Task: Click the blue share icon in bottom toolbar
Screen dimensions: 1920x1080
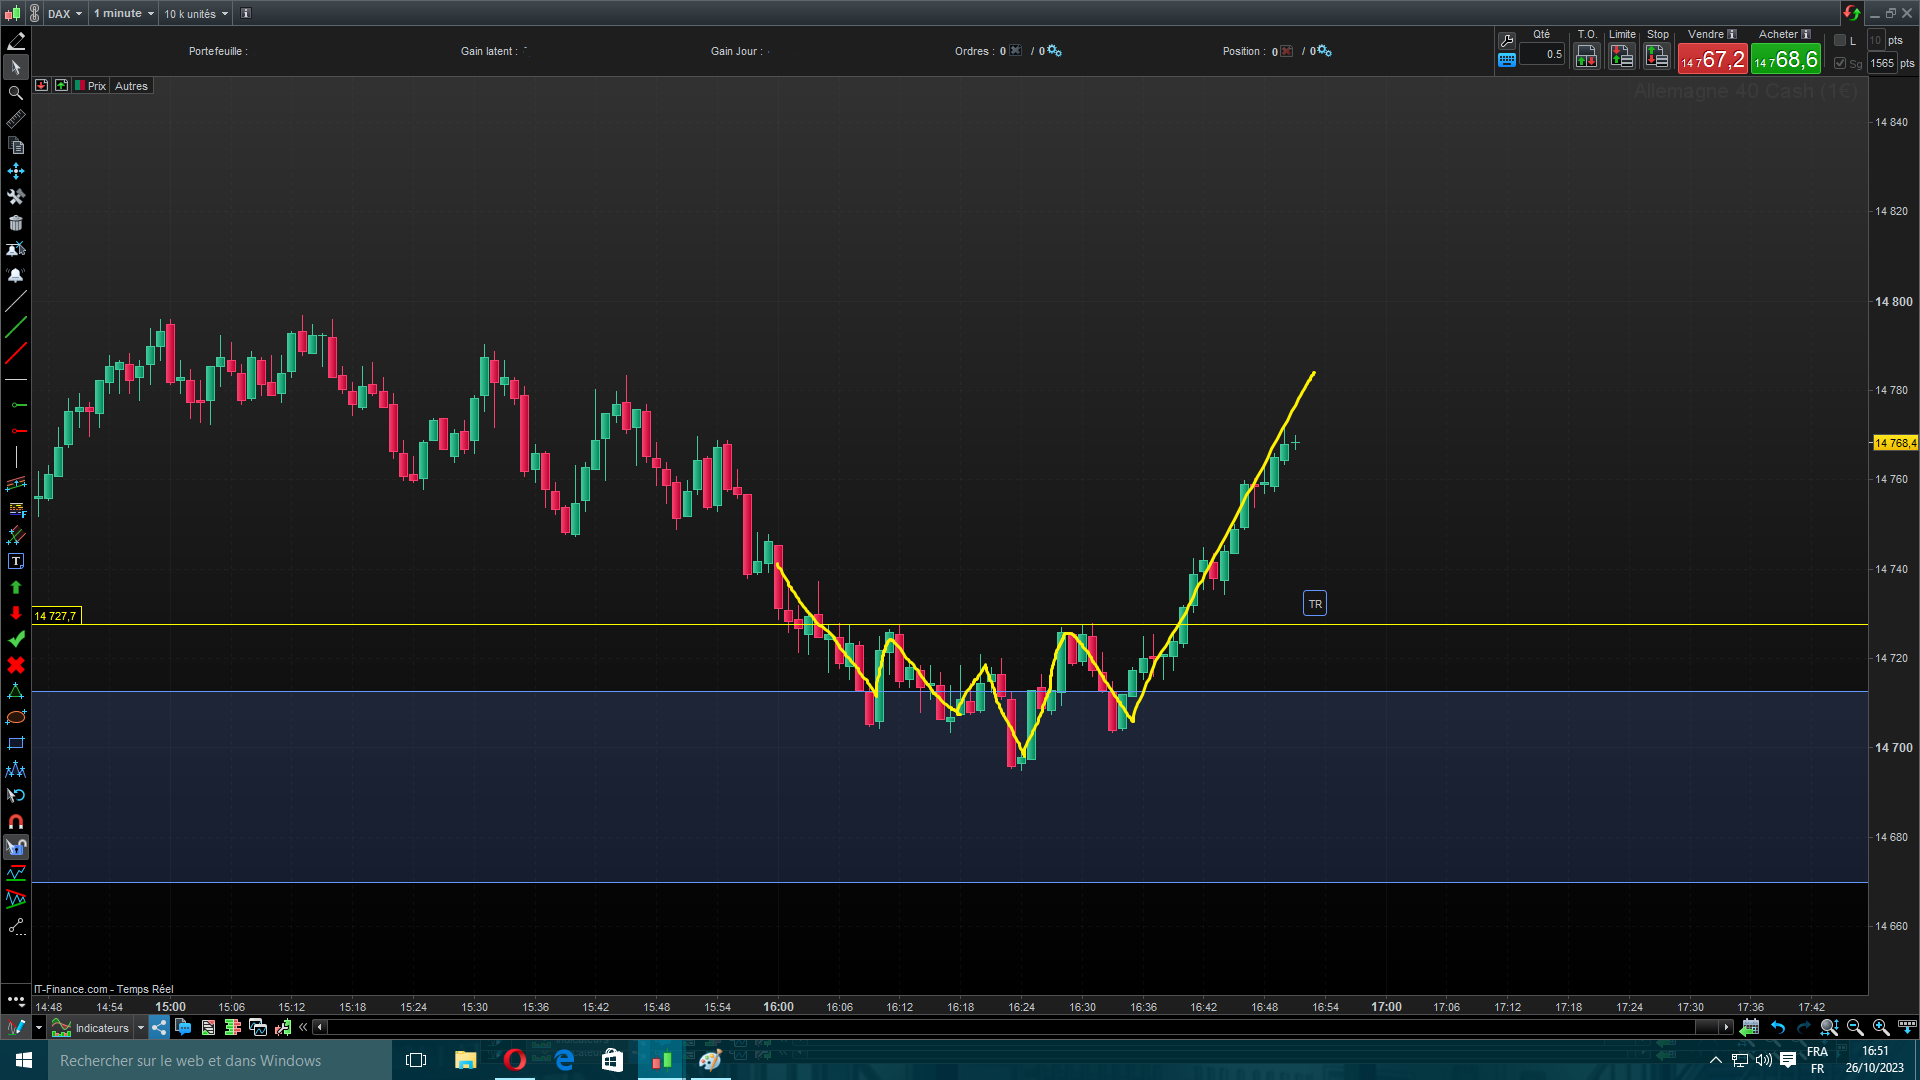Action: pyautogui.click(x=160, y=1027)
